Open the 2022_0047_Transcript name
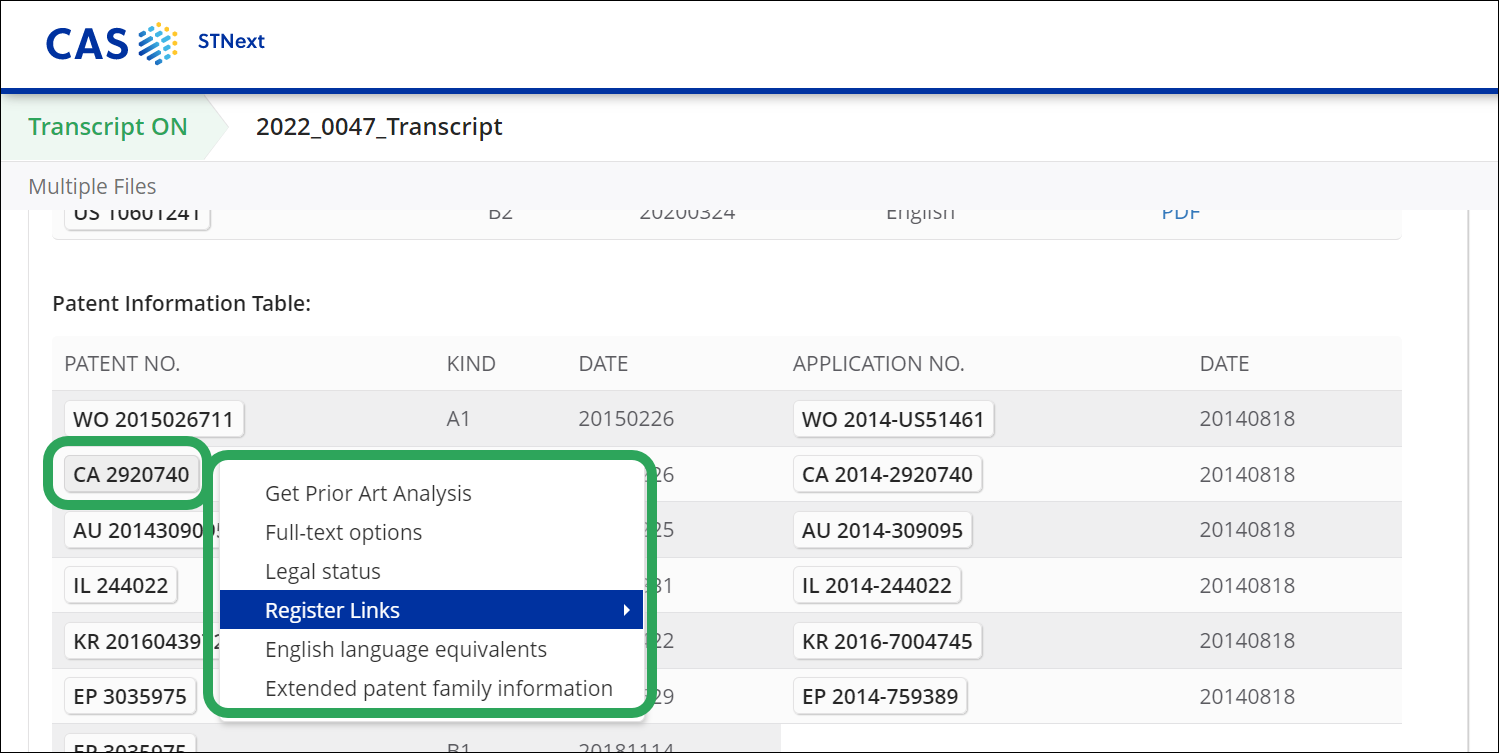This screenshot has height=753, width=1499. (379, 127)
